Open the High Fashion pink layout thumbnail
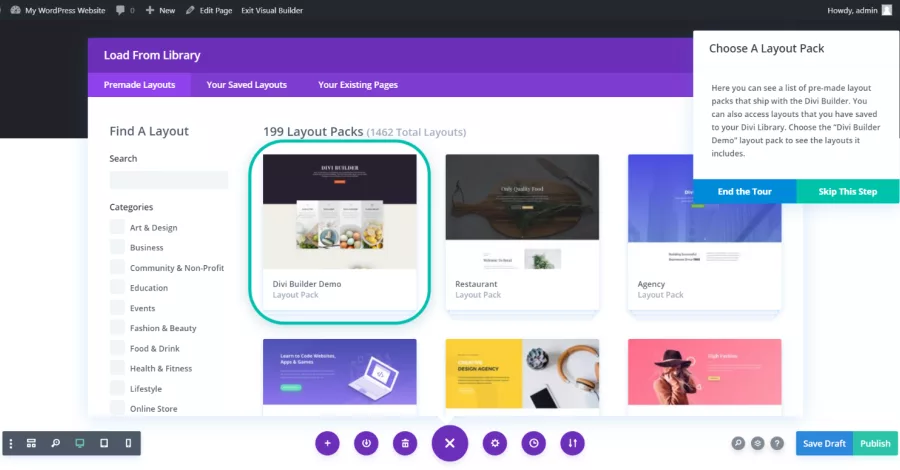 (704, 373)
